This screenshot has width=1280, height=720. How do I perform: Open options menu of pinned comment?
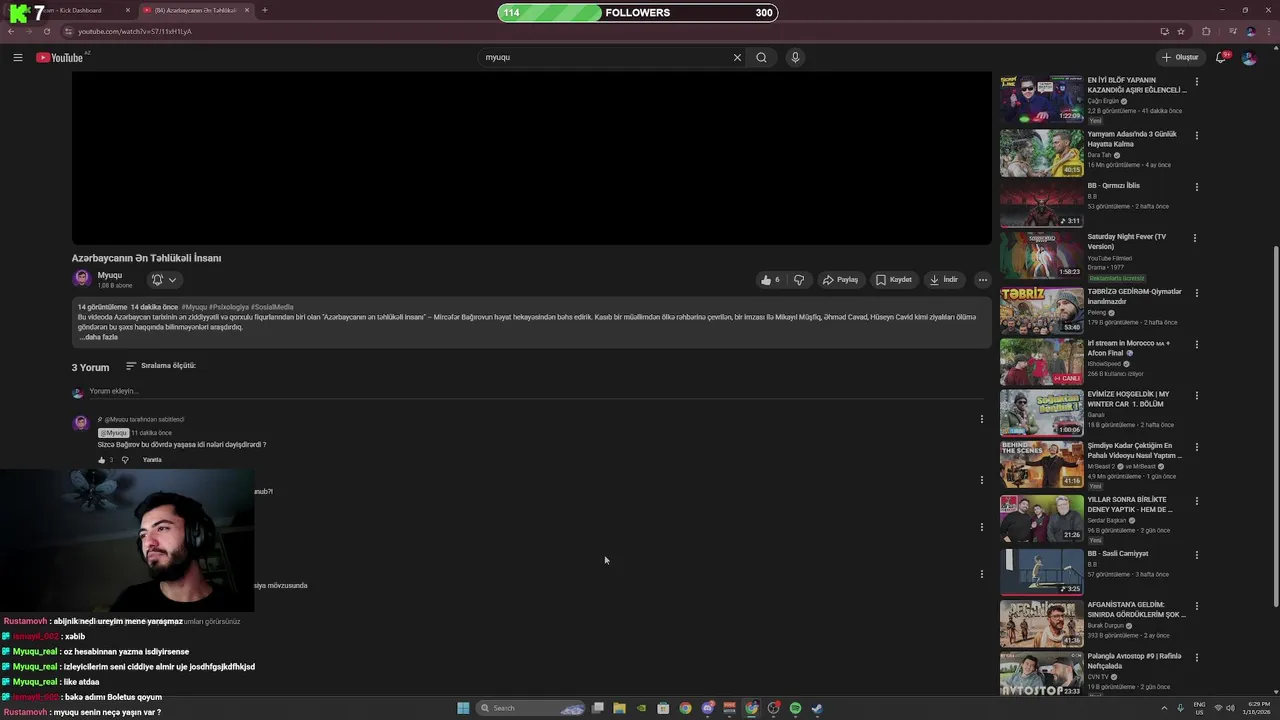coord(981,419)
